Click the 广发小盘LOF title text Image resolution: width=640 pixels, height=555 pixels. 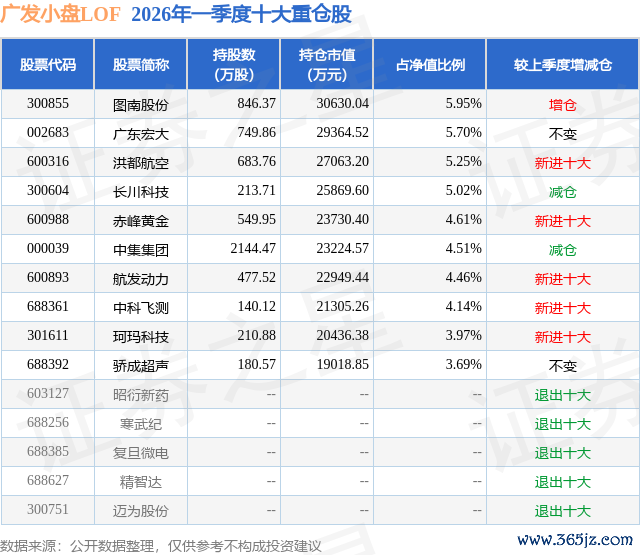click(60, 14)
